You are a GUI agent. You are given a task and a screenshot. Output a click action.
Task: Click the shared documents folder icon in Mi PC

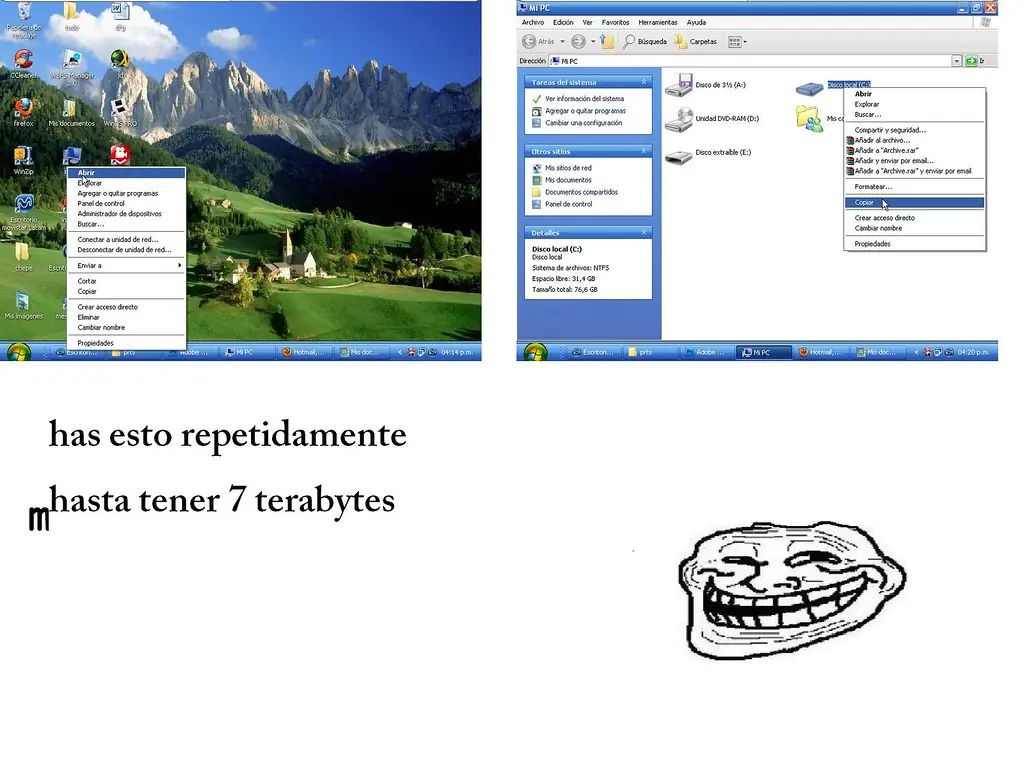point(809,120)
